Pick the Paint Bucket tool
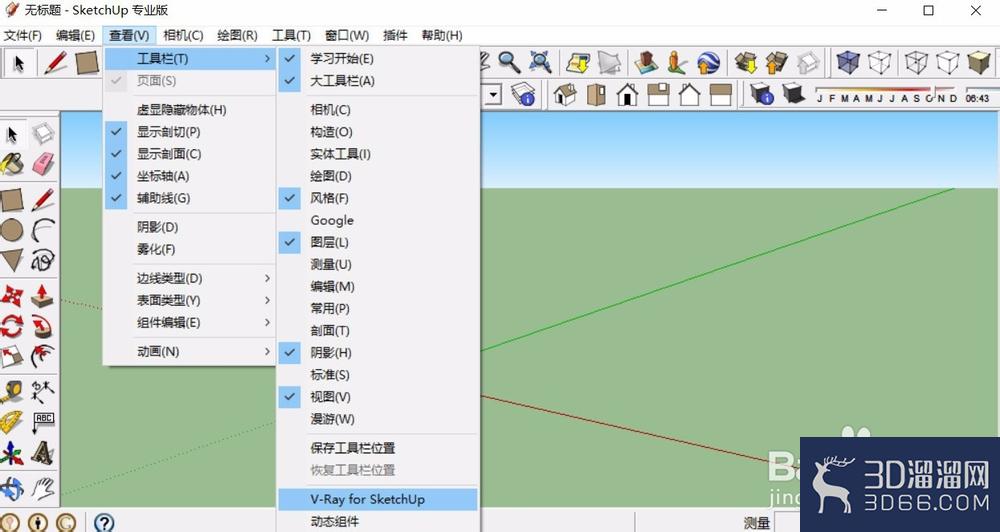 11,165
